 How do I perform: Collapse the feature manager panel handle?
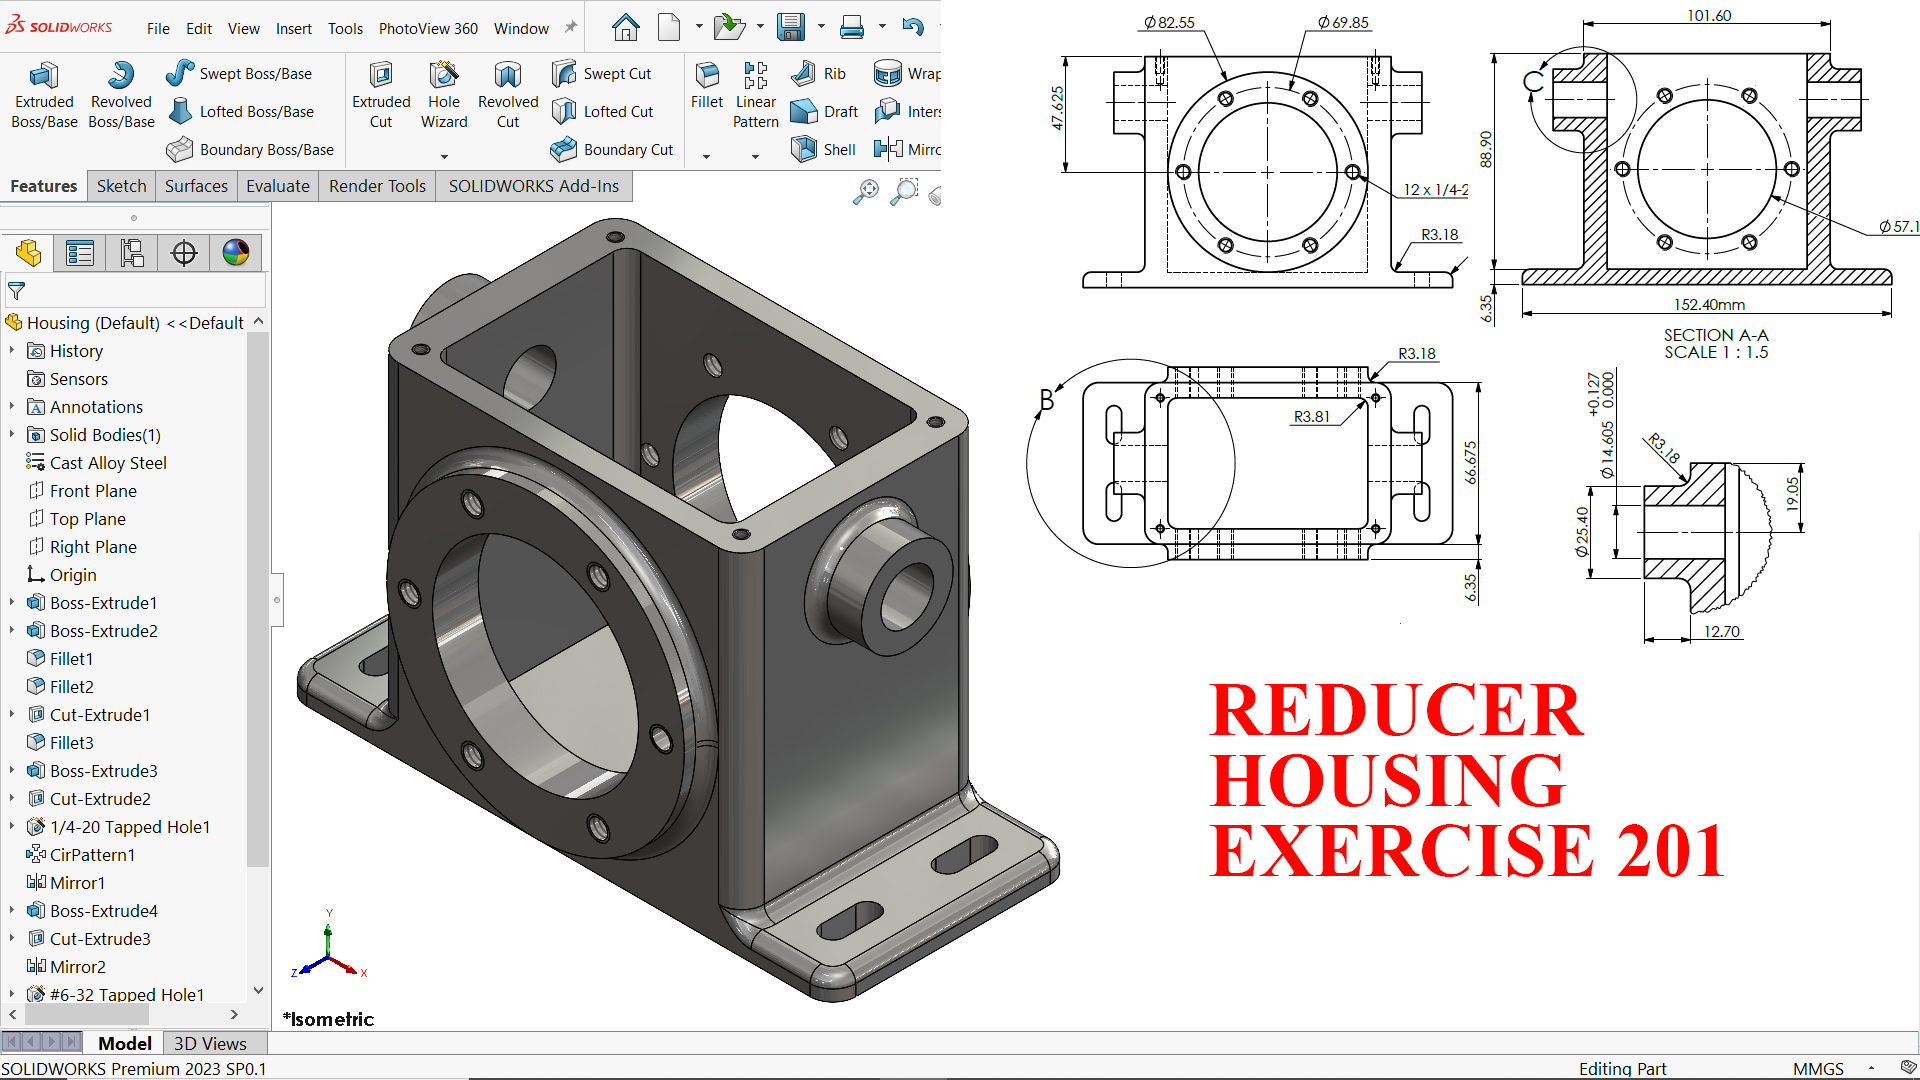click(x=277, y=600)
